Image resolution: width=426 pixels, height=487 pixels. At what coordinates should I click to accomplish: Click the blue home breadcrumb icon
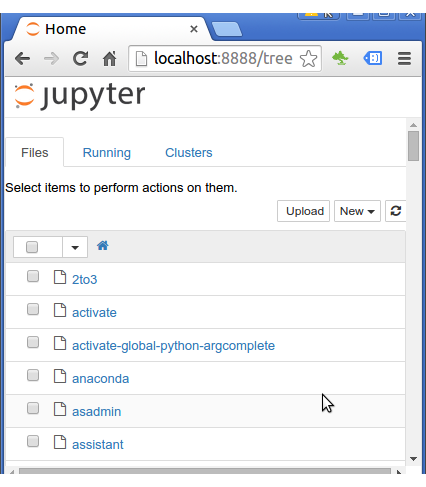[103, 246]
